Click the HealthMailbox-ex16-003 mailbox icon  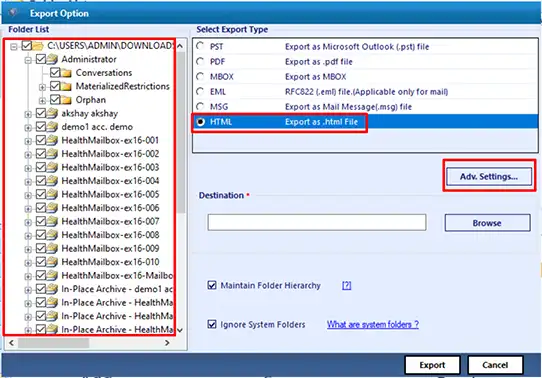pyautogui.click(x=52, y=167)
